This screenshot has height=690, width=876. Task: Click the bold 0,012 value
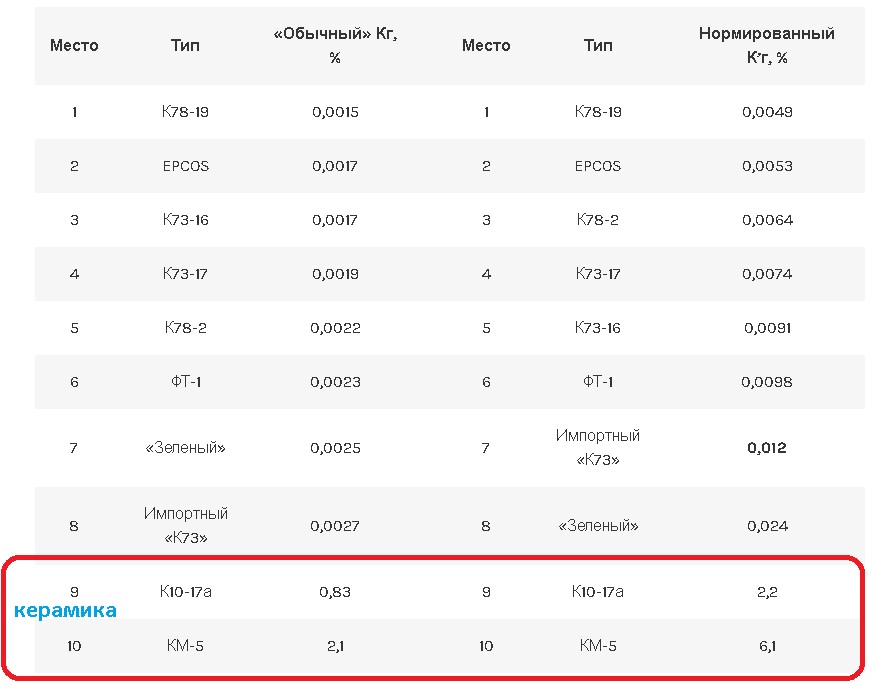(x=767, y=448)
